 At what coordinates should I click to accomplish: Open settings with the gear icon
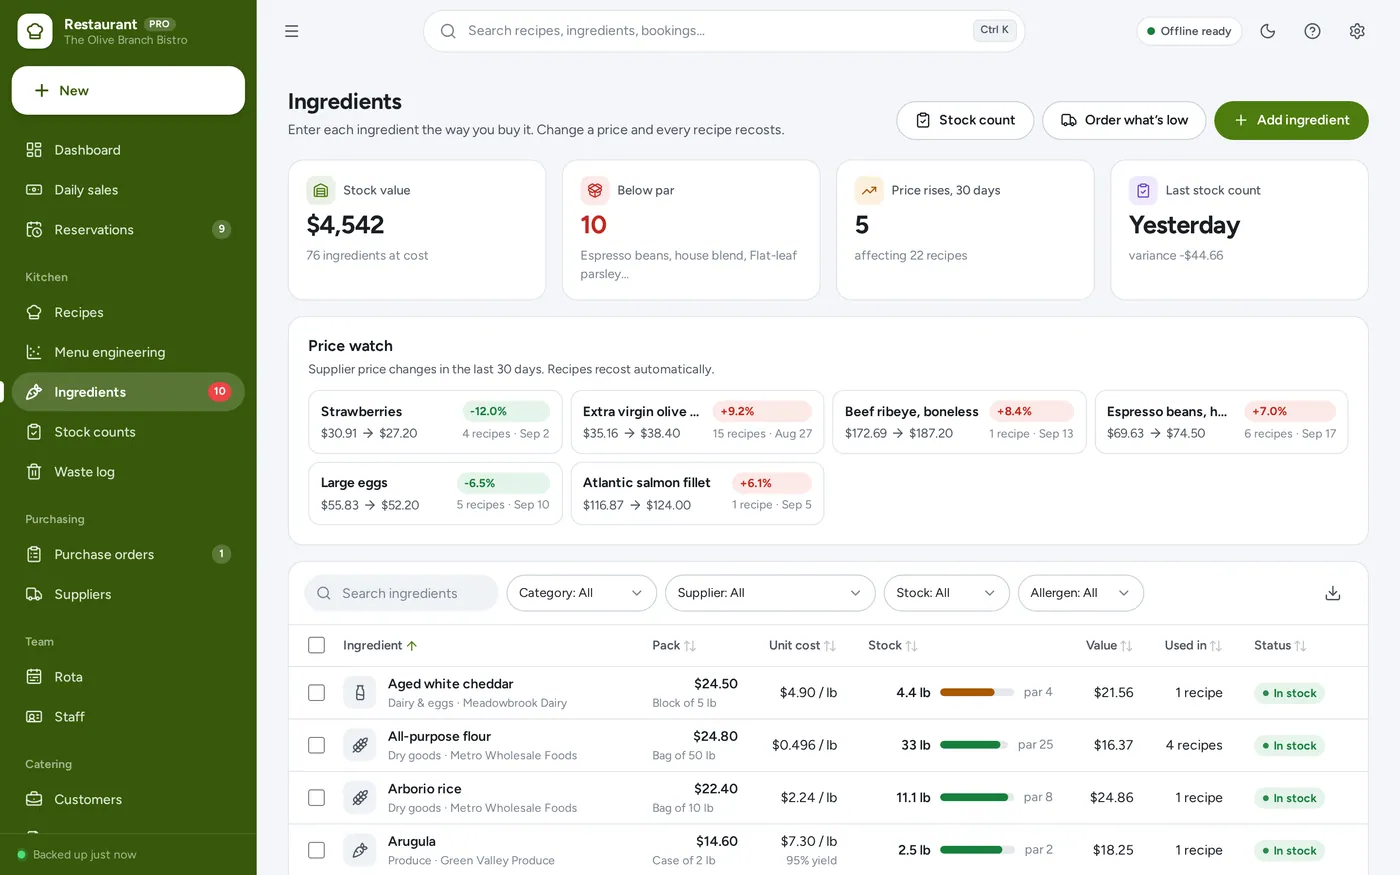coord(1357,31)
